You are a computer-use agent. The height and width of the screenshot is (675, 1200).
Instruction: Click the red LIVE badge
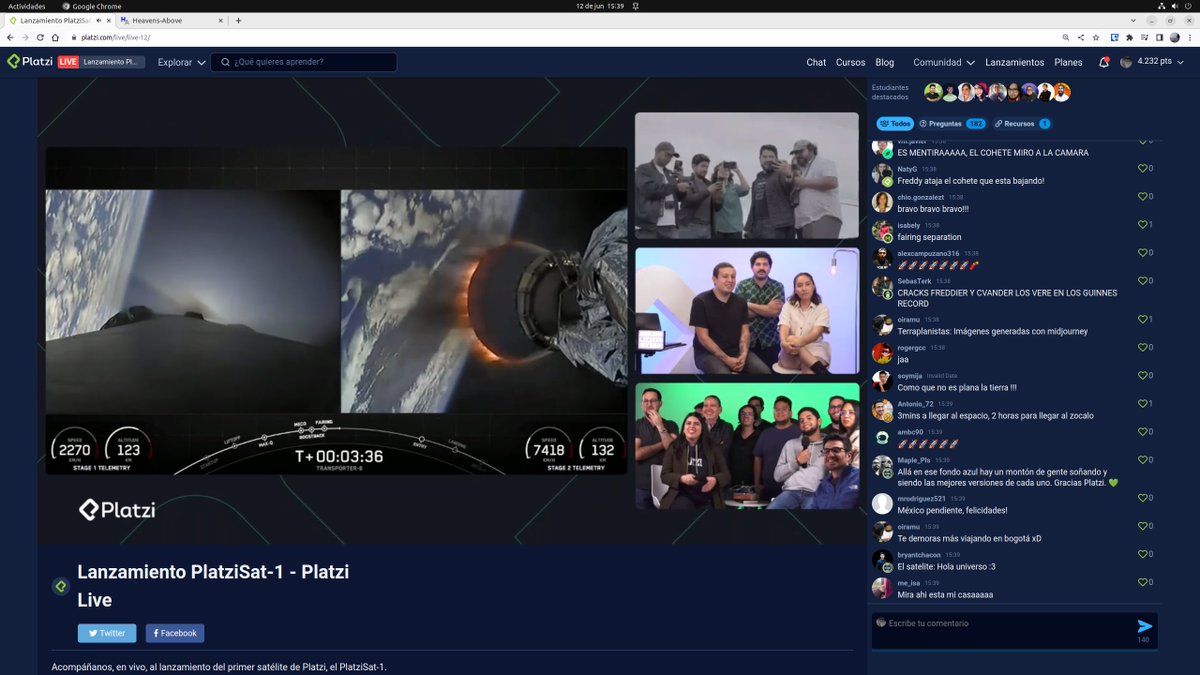[x=68, y=62]
